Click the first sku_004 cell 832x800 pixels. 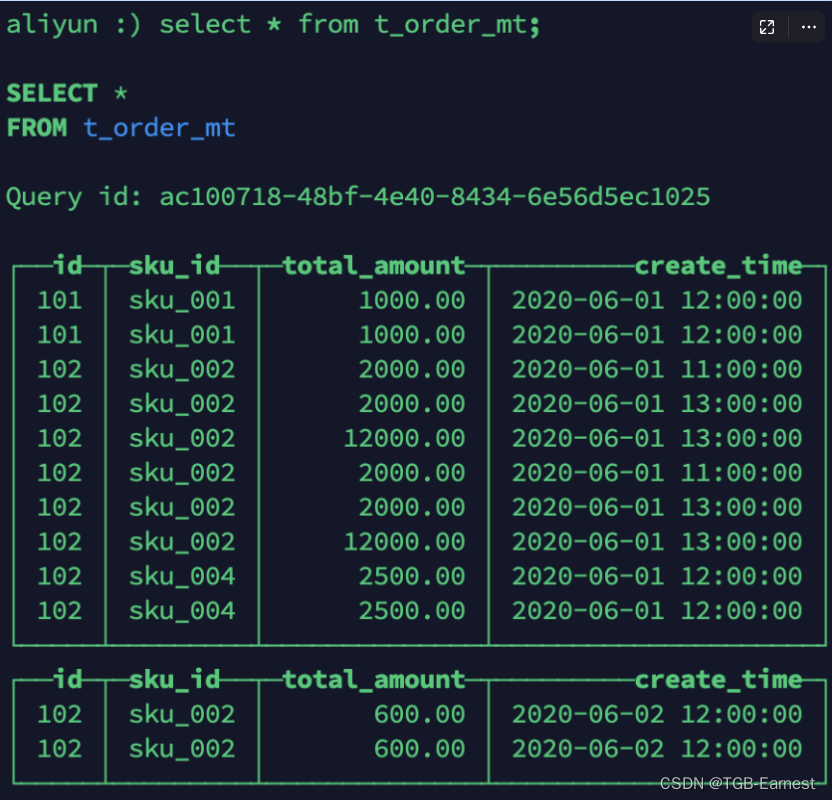click(182, 576)
